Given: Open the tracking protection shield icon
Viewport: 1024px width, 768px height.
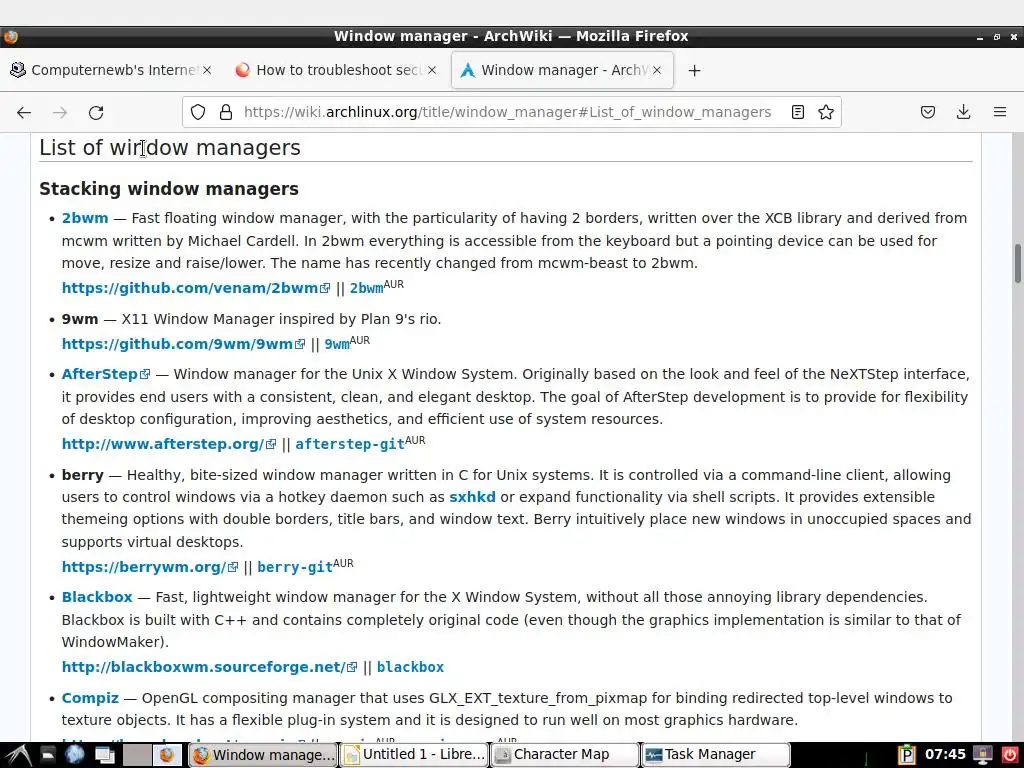Looking at the screenshot, I should [198, 112].
